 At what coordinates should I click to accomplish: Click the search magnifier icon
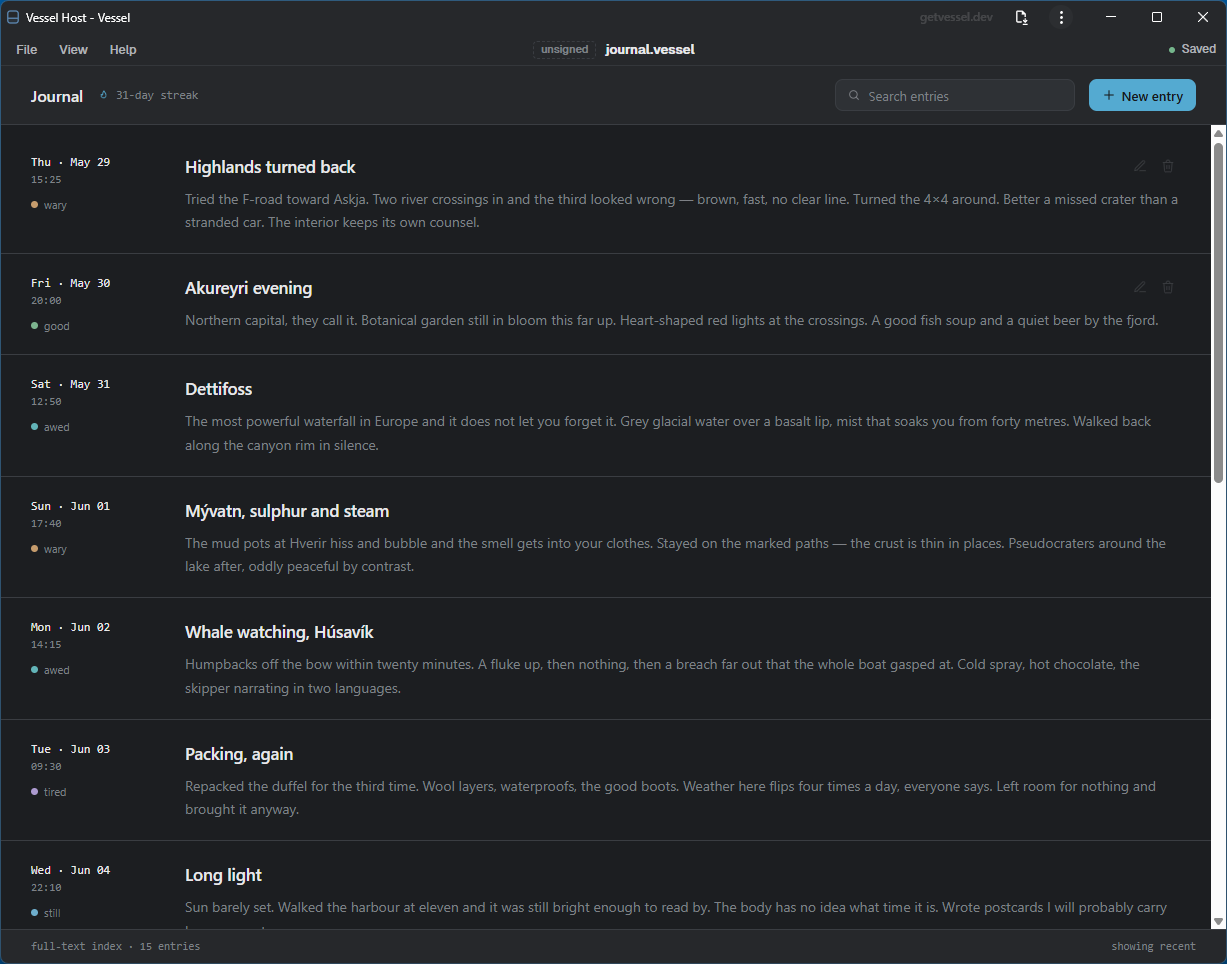click(x=854, y=96)
